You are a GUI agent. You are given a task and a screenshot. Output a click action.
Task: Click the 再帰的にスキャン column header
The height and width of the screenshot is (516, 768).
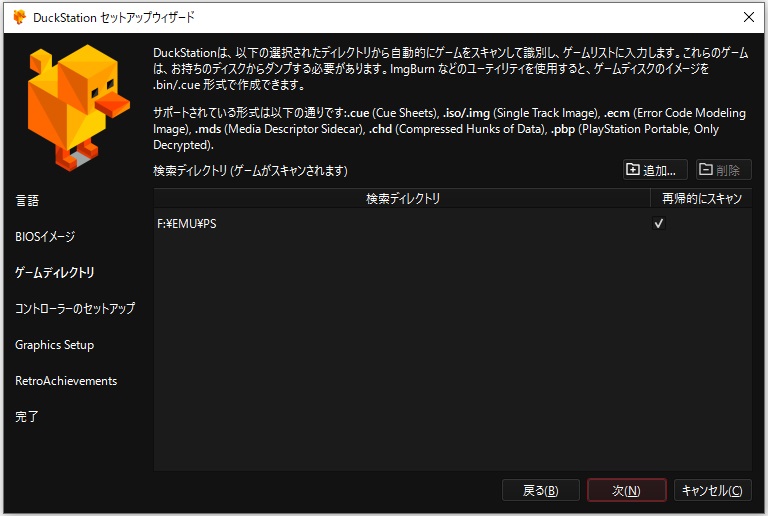click(x=701, y=198)
